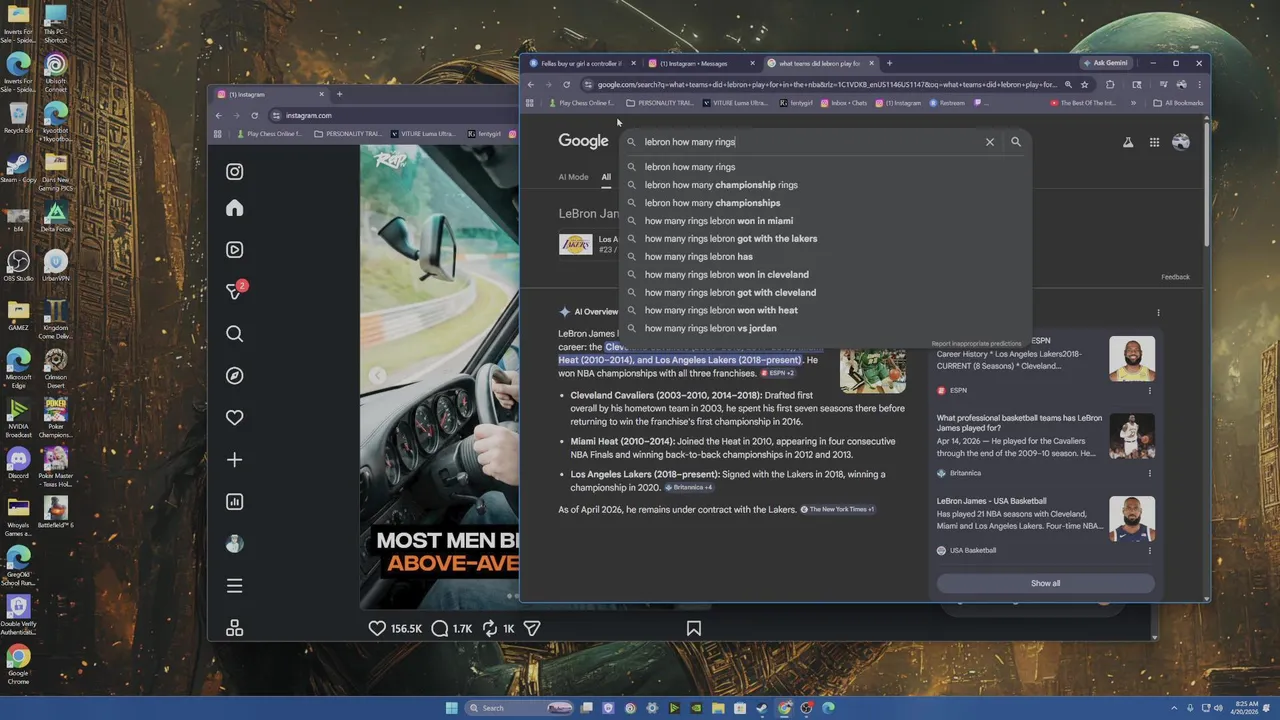Save the reel with bookmark icon
Image resolution: width=1280 pixels, height=720 pixels.
point(693,628)
